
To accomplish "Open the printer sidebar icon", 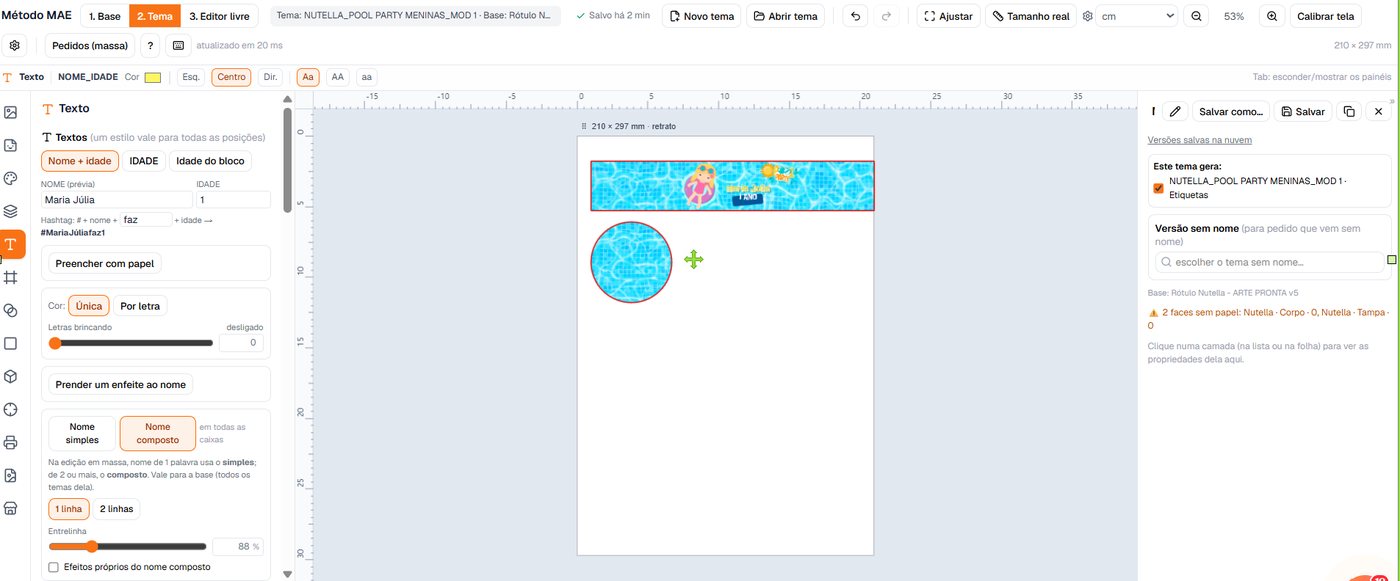I will point(11,442).
